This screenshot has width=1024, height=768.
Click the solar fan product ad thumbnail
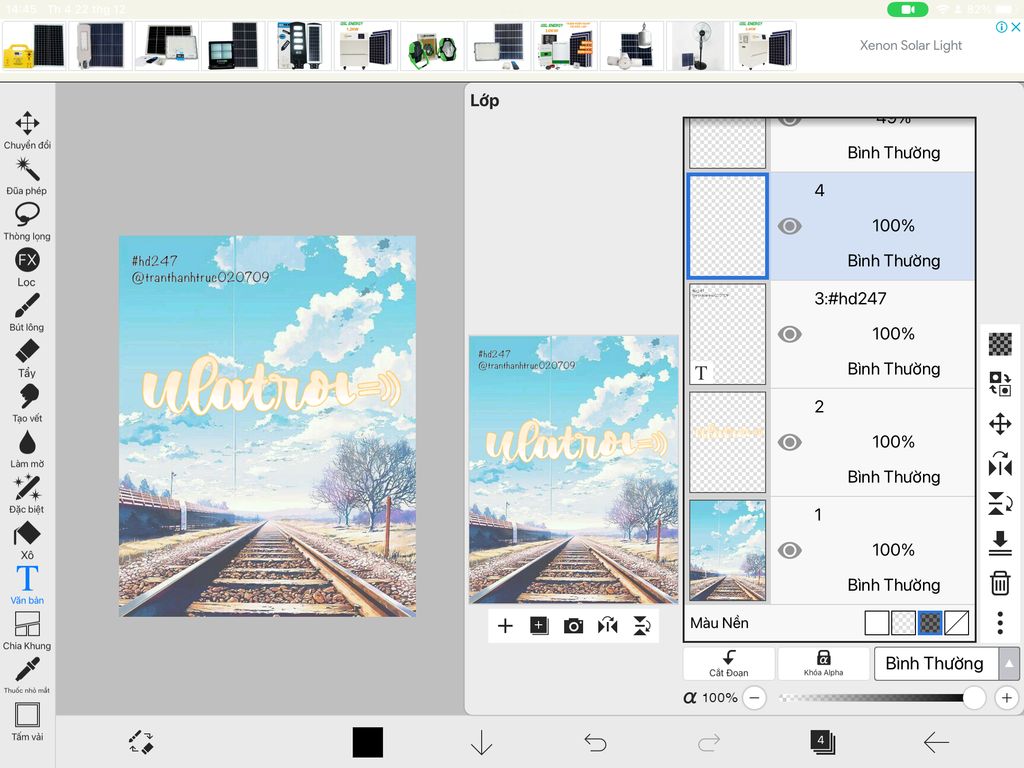click(x=697, y=46)
